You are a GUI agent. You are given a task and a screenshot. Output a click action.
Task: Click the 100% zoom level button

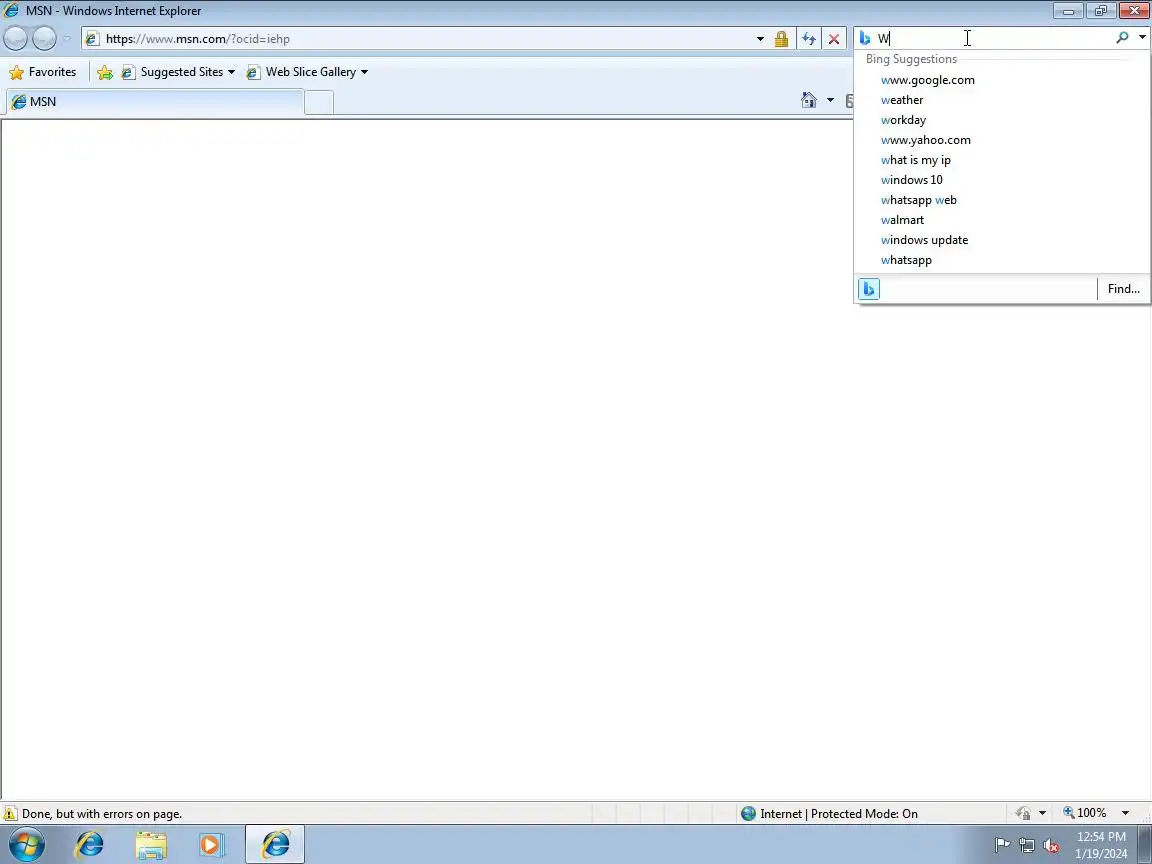[x=1084, y=813]
